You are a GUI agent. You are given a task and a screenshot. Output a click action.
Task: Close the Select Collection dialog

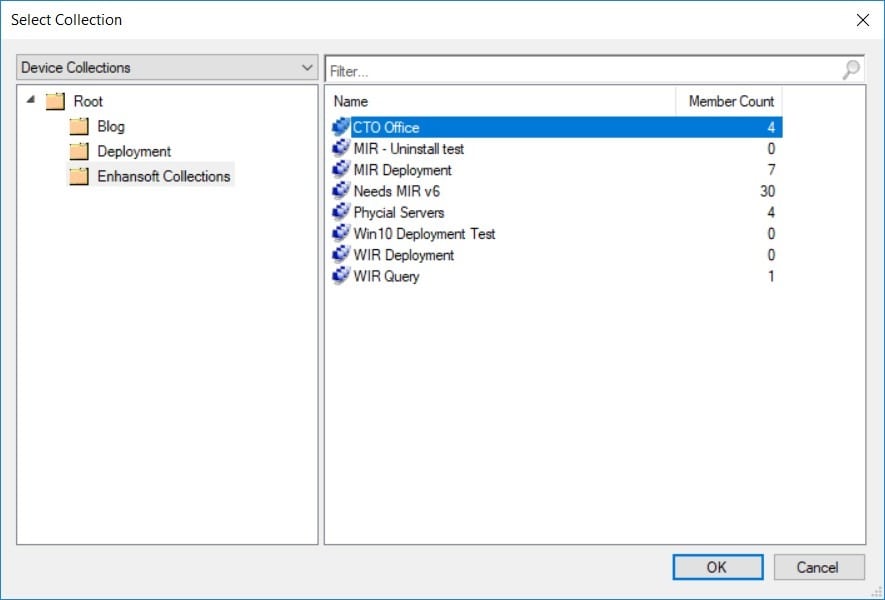(x=862, y=20)
